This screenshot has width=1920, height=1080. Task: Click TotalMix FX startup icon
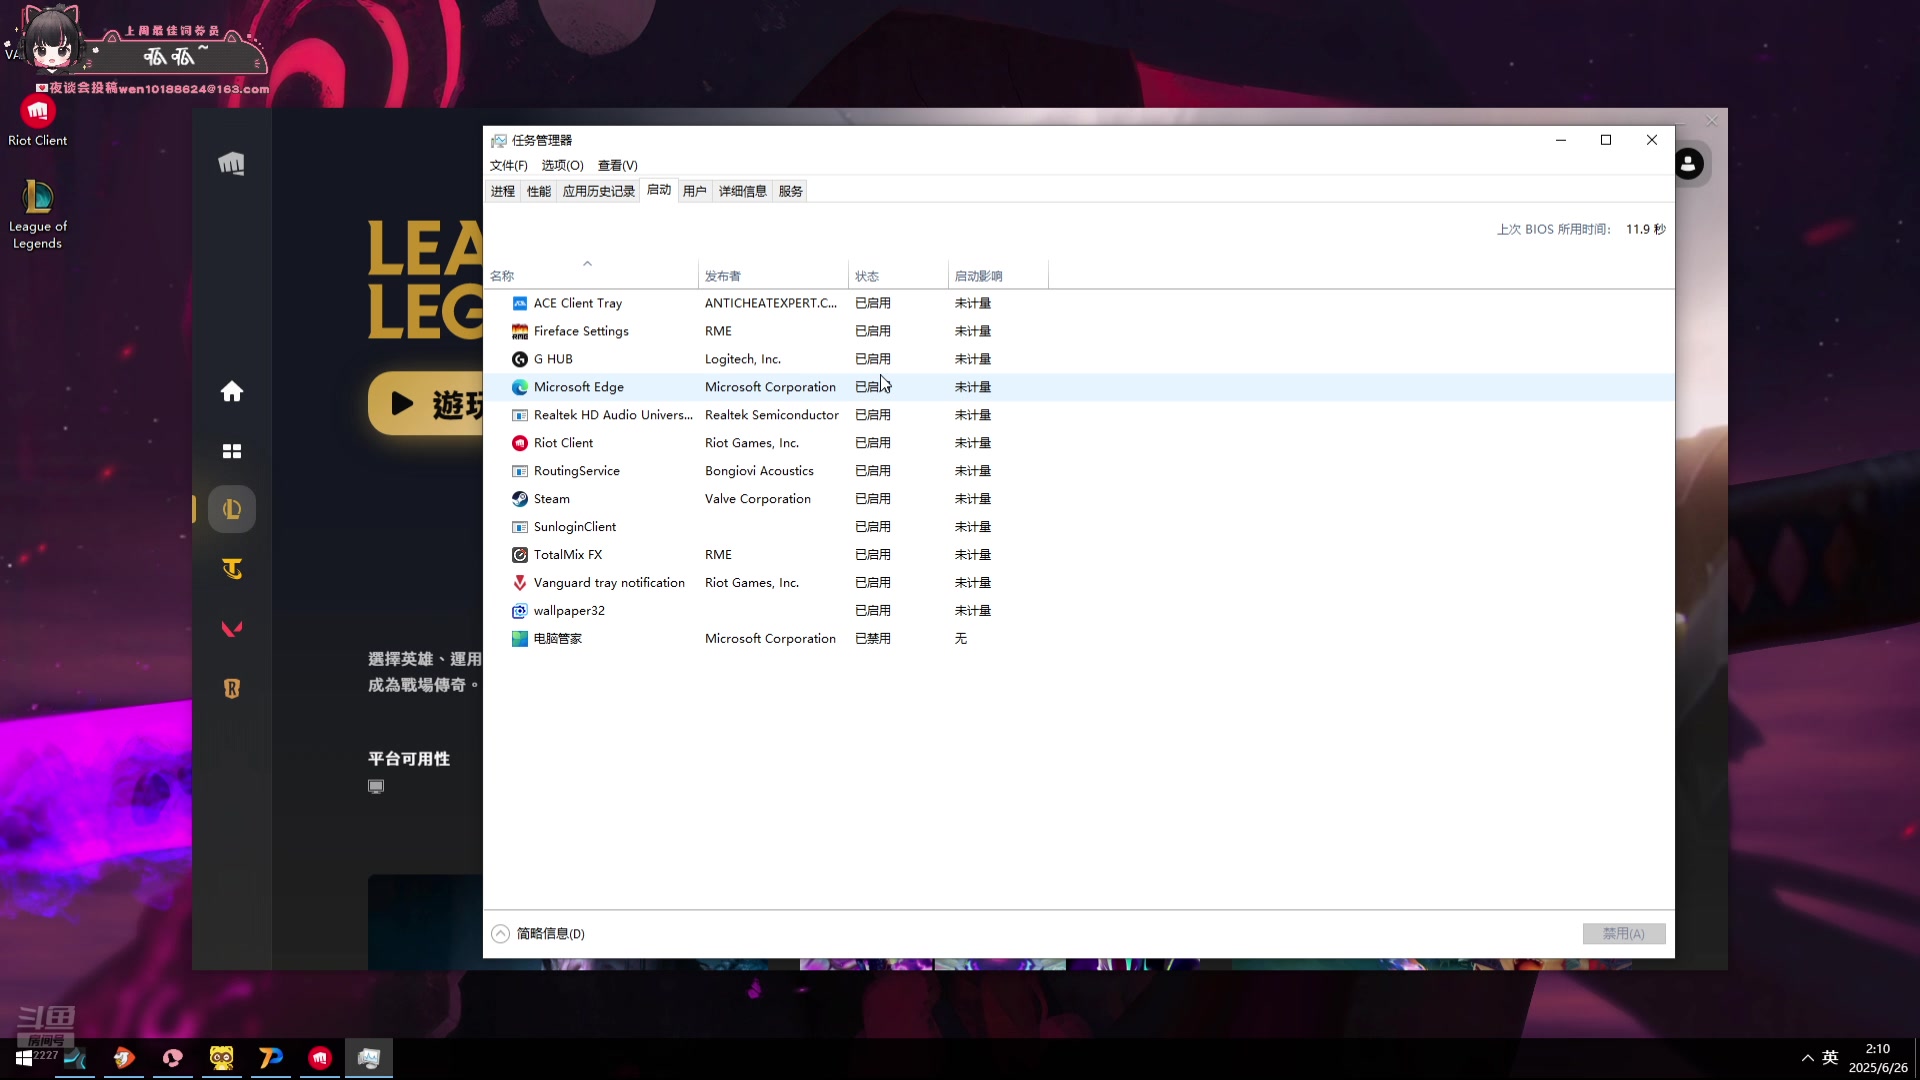pyautogui.click(x=520, y=555)
